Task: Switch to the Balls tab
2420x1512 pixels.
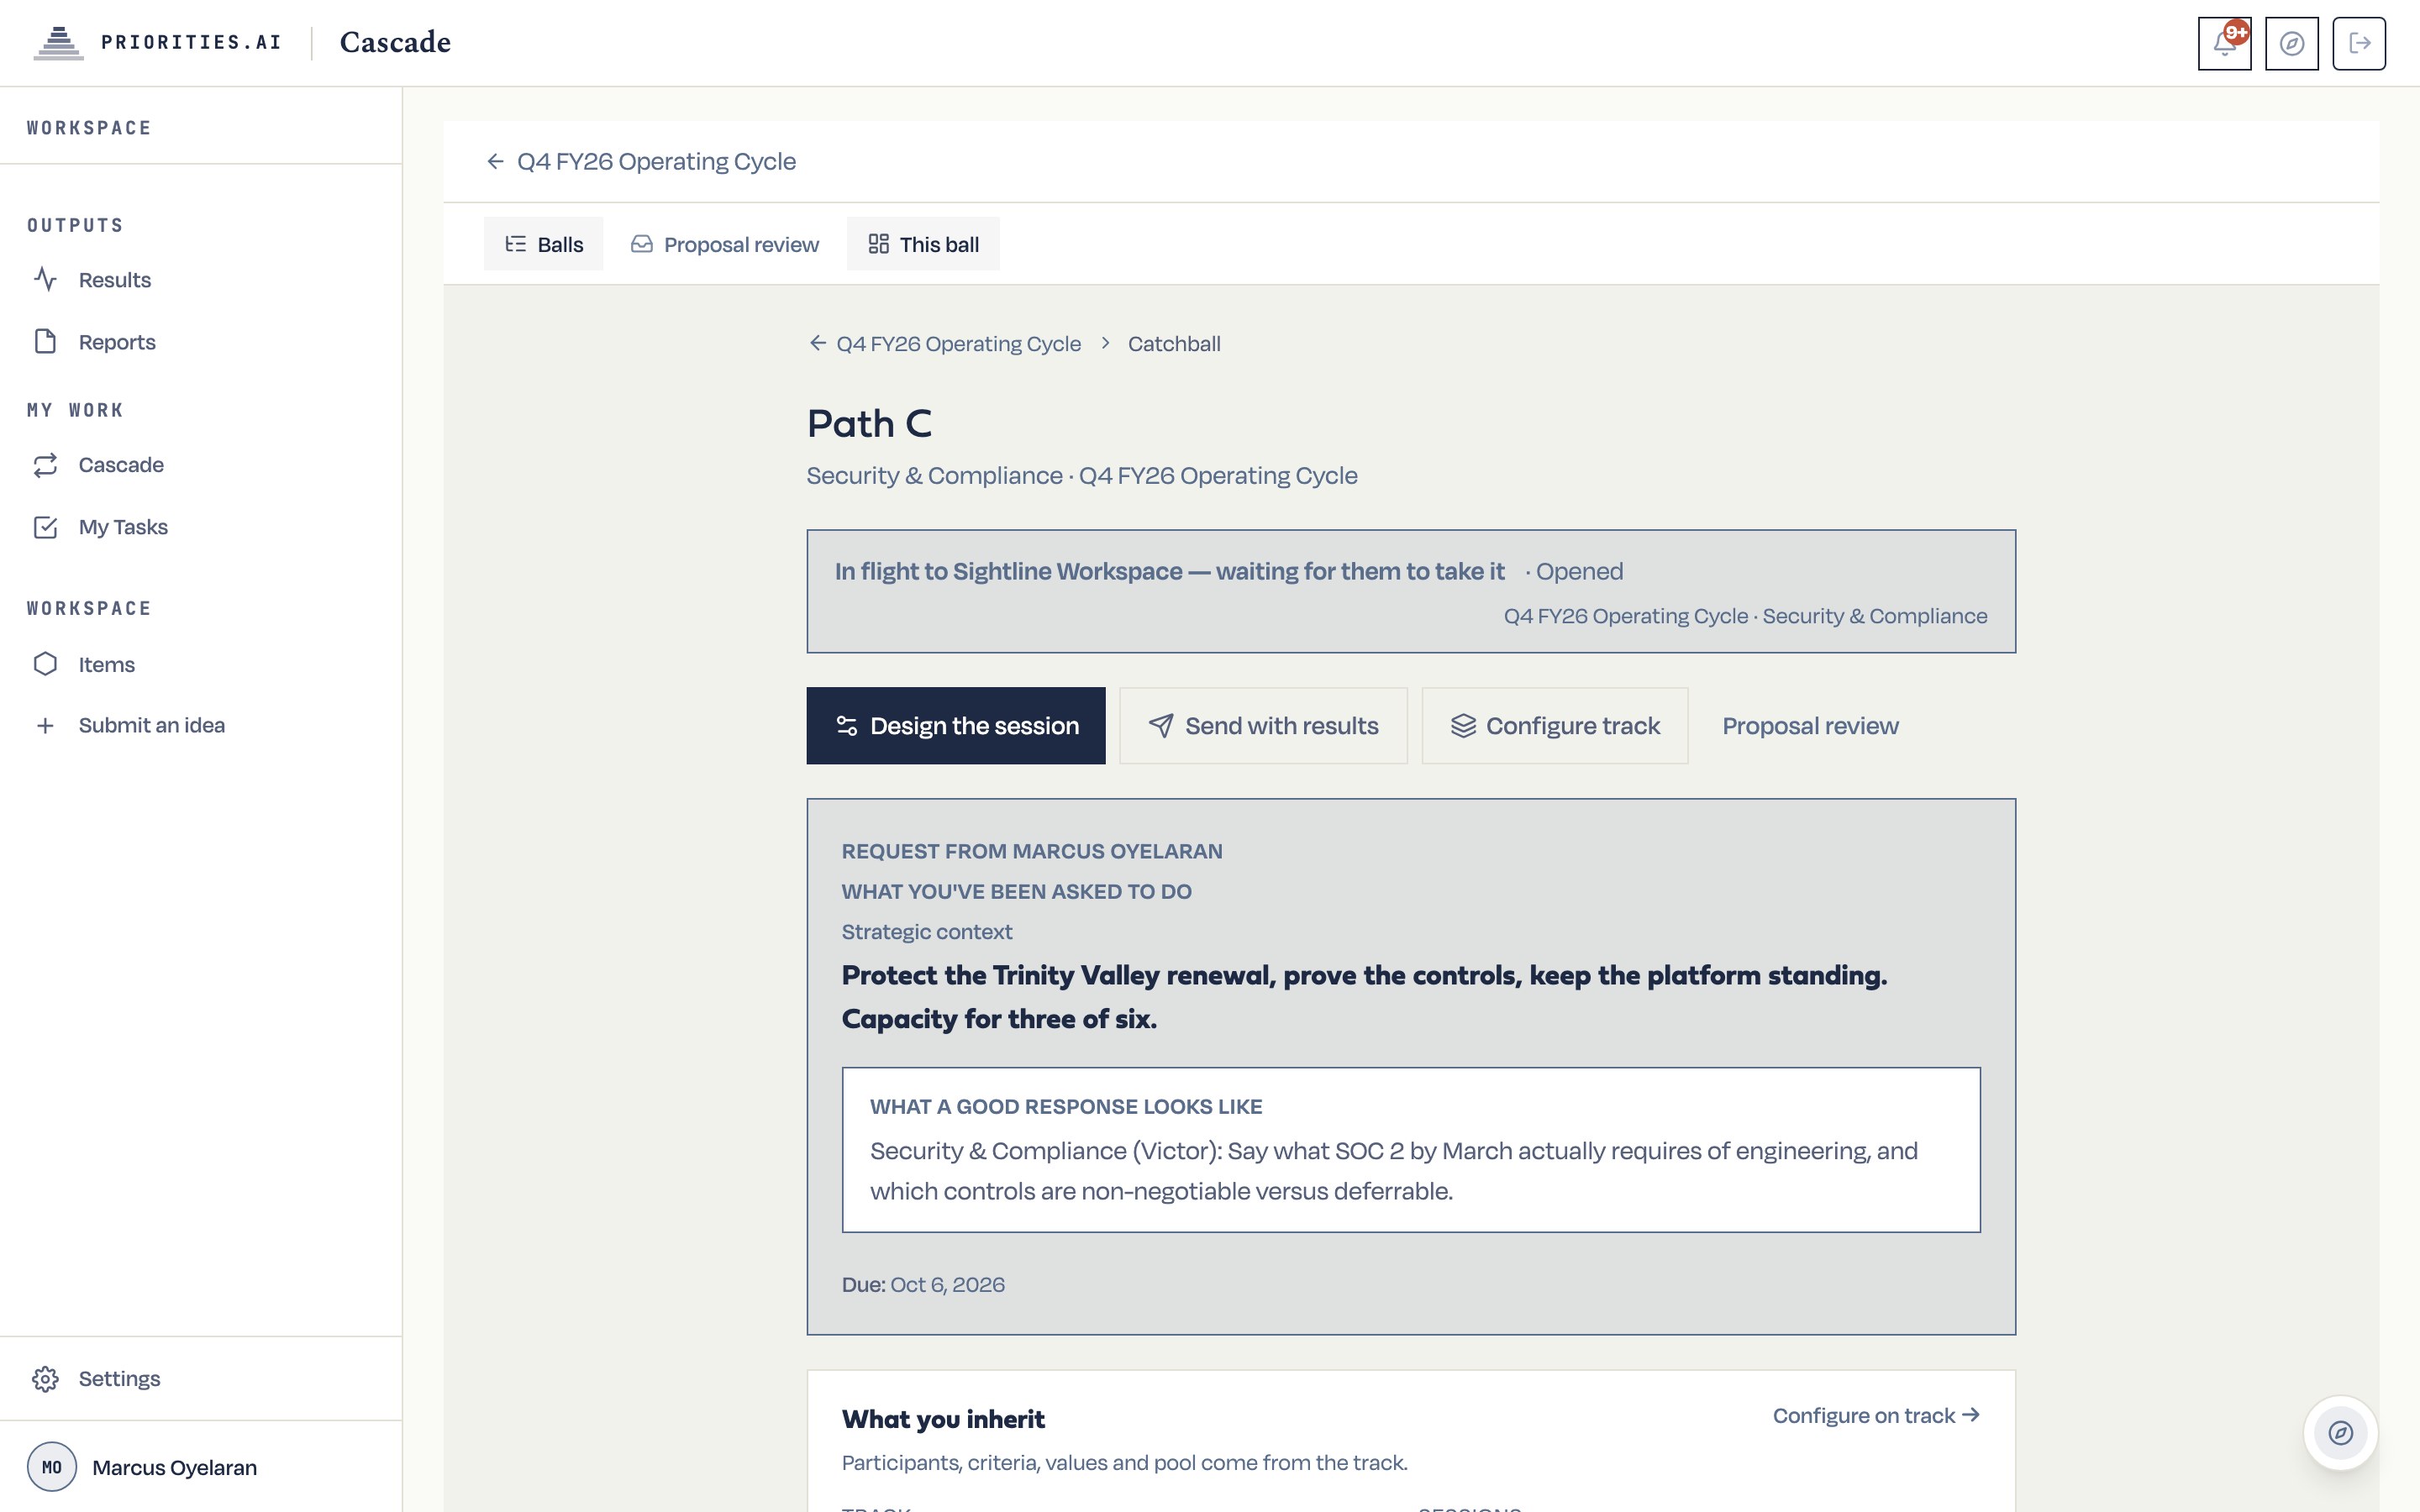Action: (543, 244)
